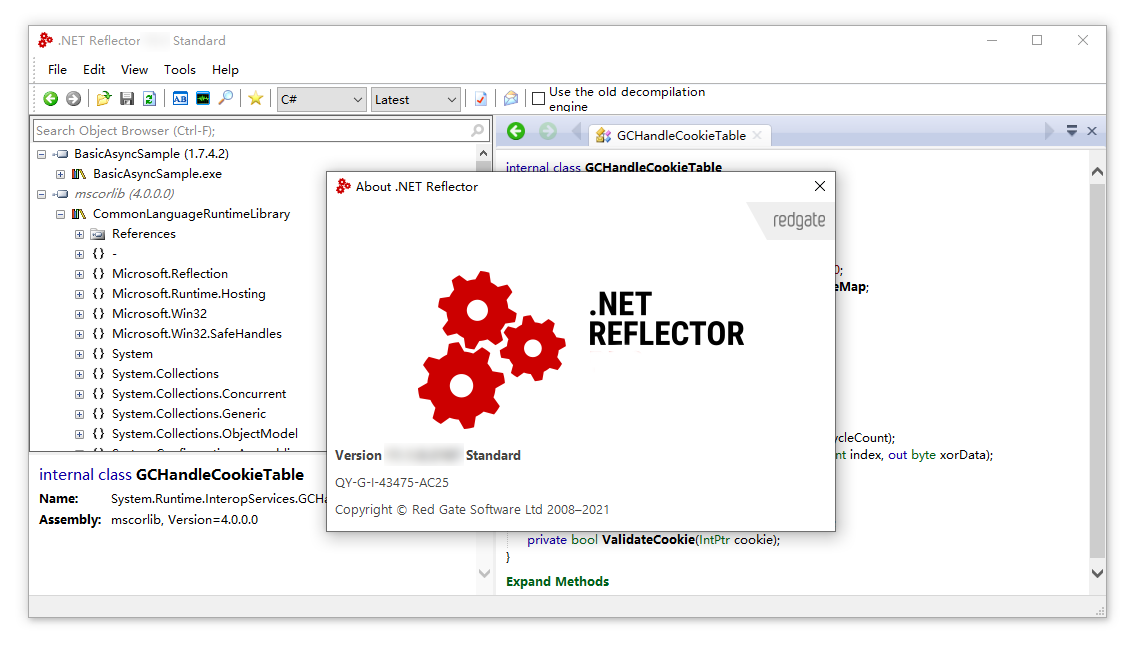Click the gray Forward arrow in the main toolbar
Viewport: 1140px width, 646px height.
(x=73, y=99)
